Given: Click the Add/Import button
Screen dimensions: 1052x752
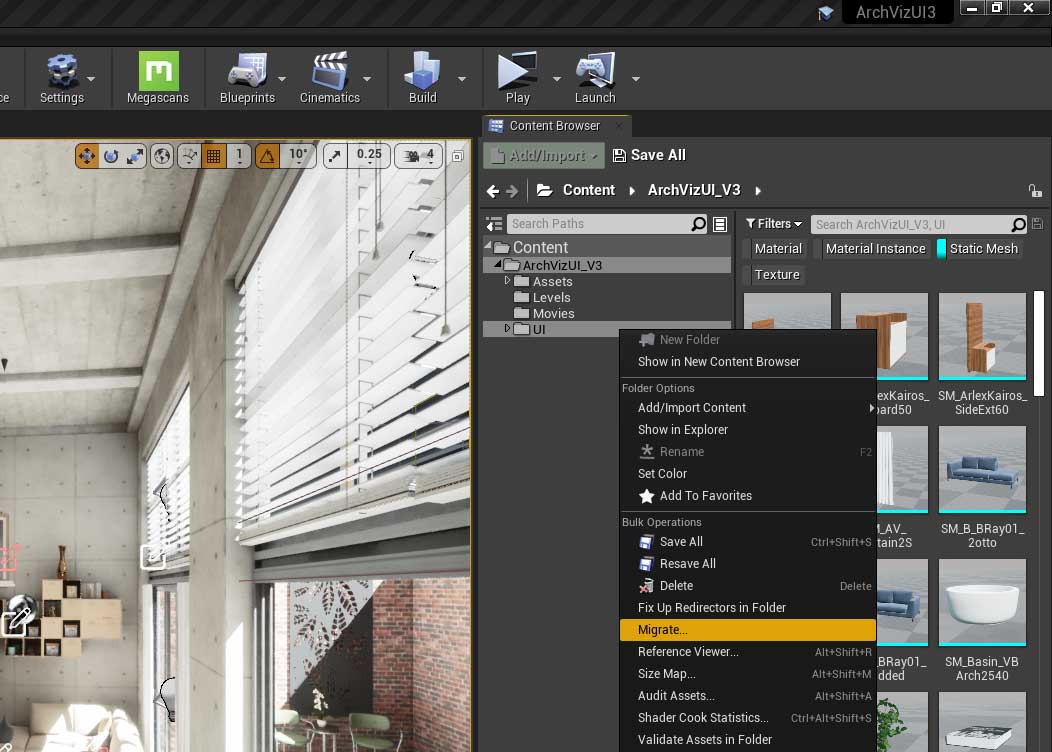Looking at the screenshot, I should (x=543, y=156).
